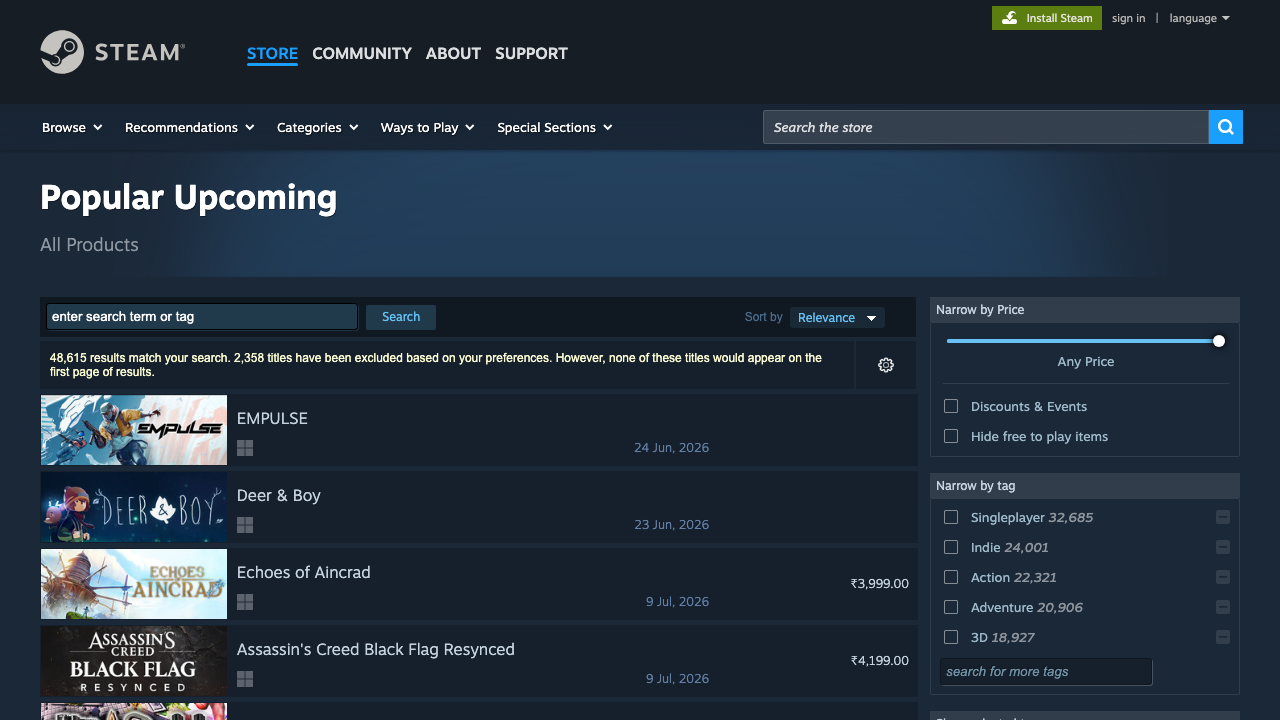1280x720 pixels.
Task: Expand the Recommendations menu
Action: 189,127
